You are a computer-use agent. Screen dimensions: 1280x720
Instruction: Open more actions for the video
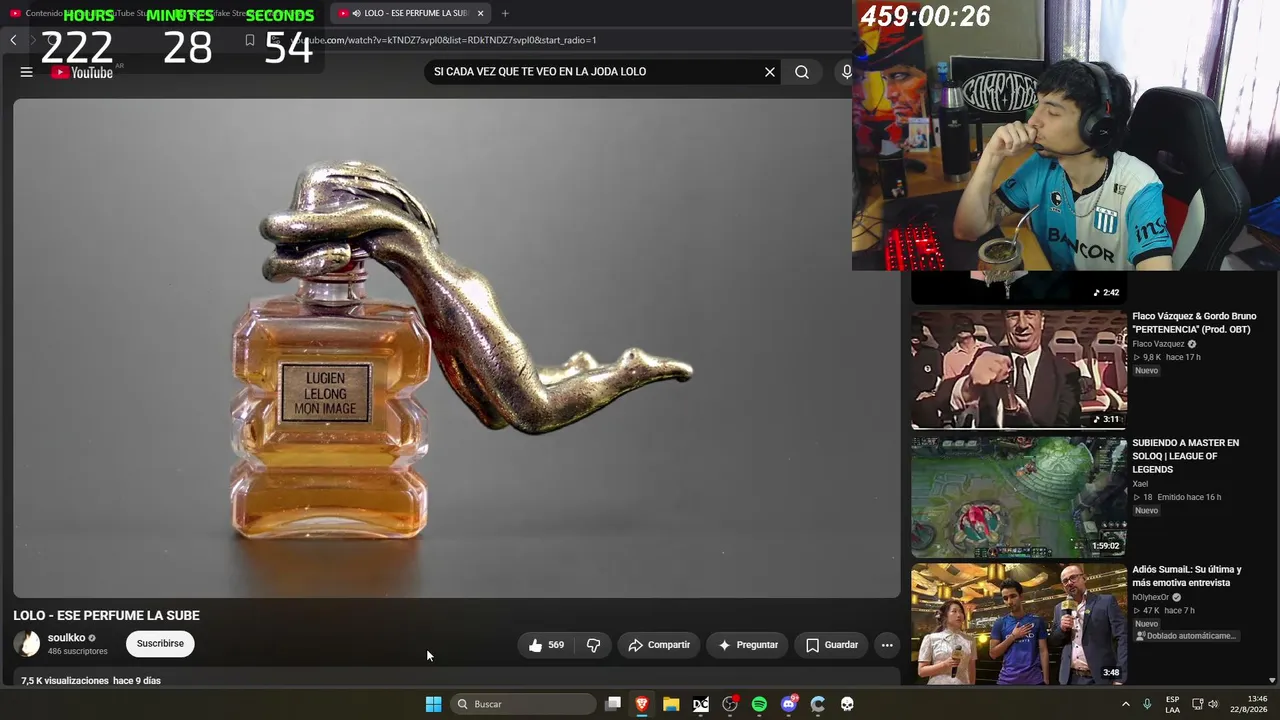coord(887,645)
